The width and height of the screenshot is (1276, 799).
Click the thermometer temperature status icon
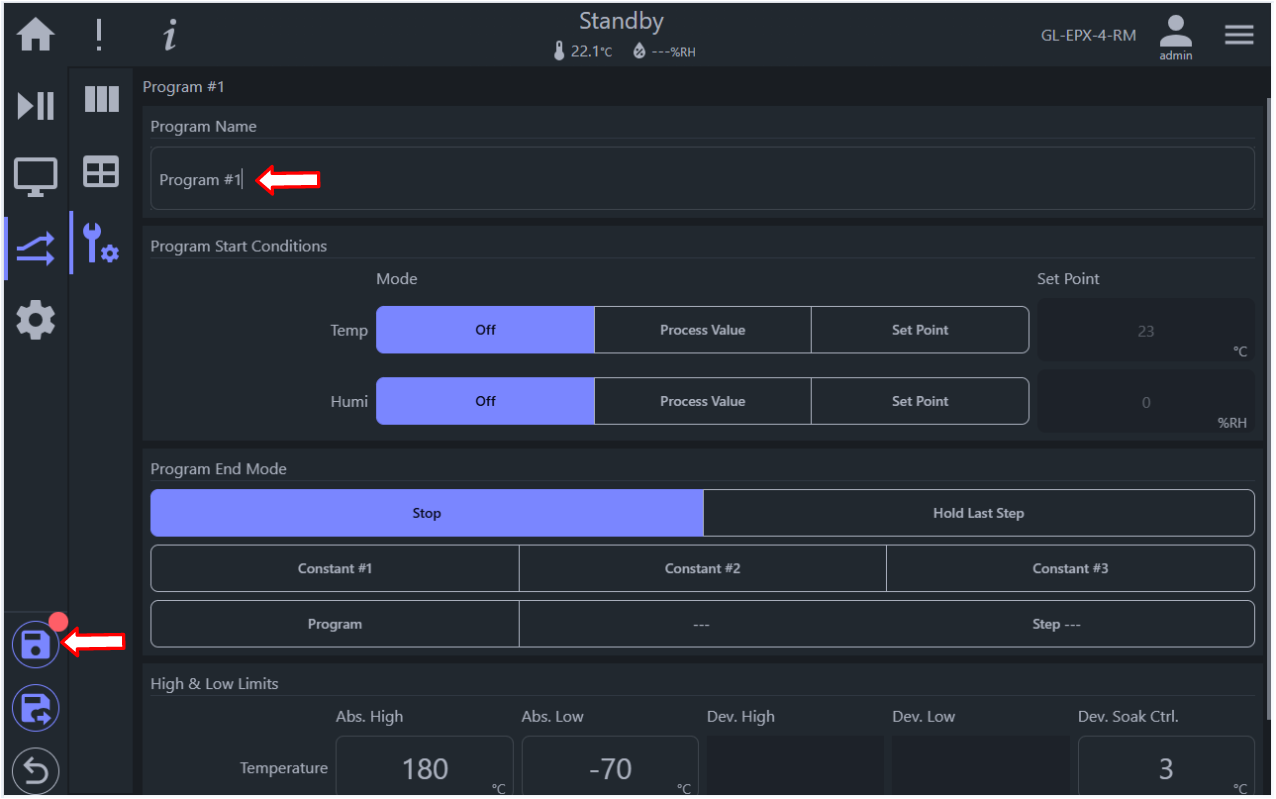(559, 51)
